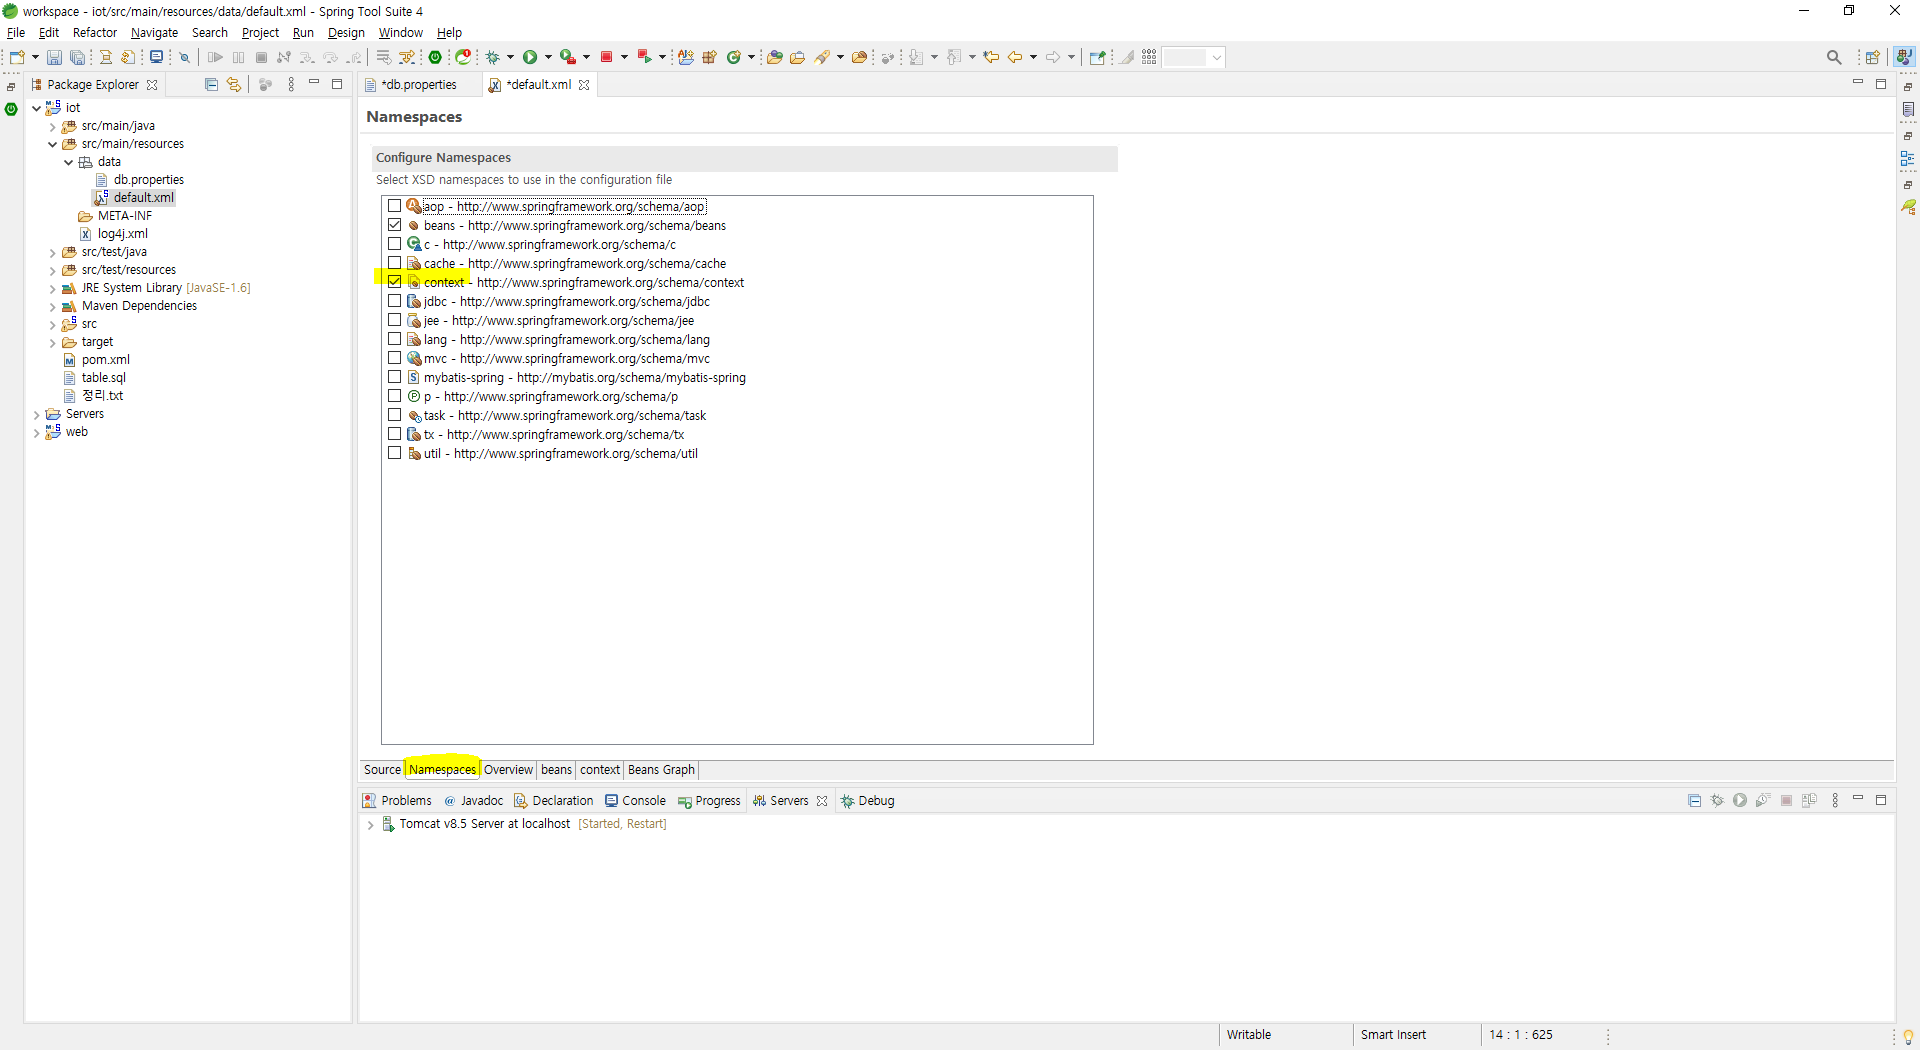The width and height of the screenshot is (1920, 1050).
Task: Click the Open Terminal monitor icon
Action: 156,57
